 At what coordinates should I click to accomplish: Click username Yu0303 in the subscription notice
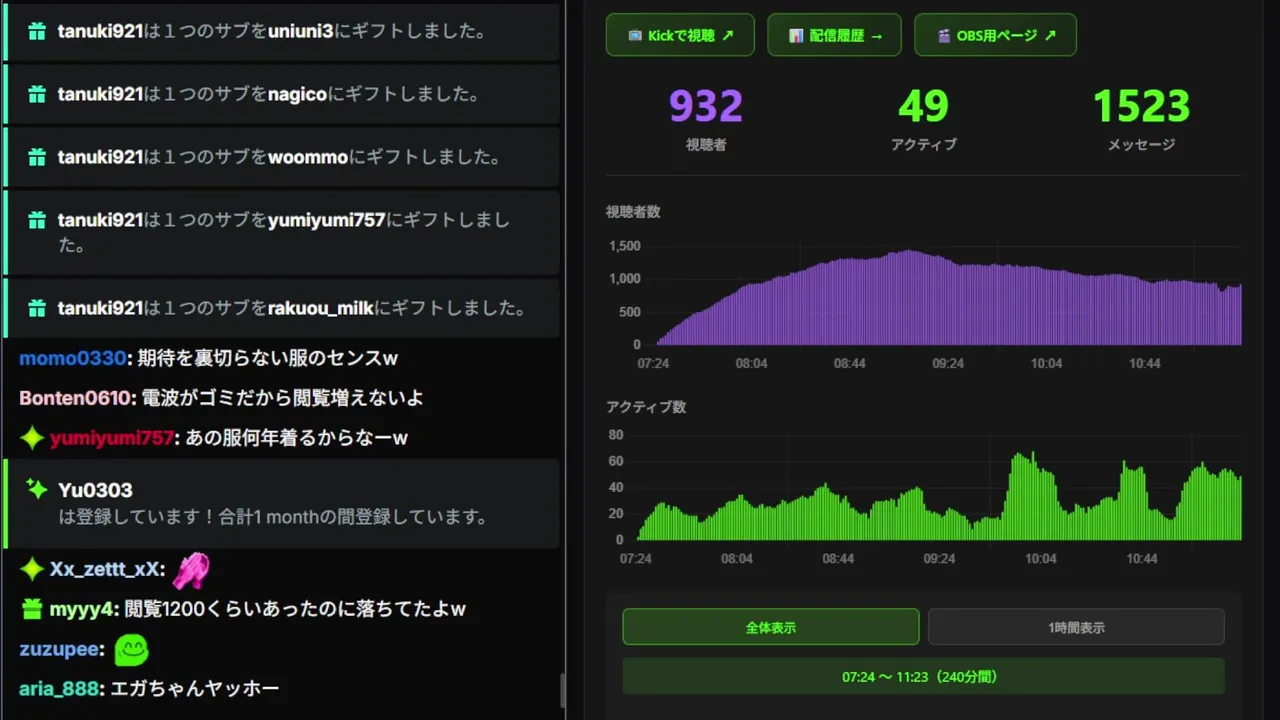[95, 490]
